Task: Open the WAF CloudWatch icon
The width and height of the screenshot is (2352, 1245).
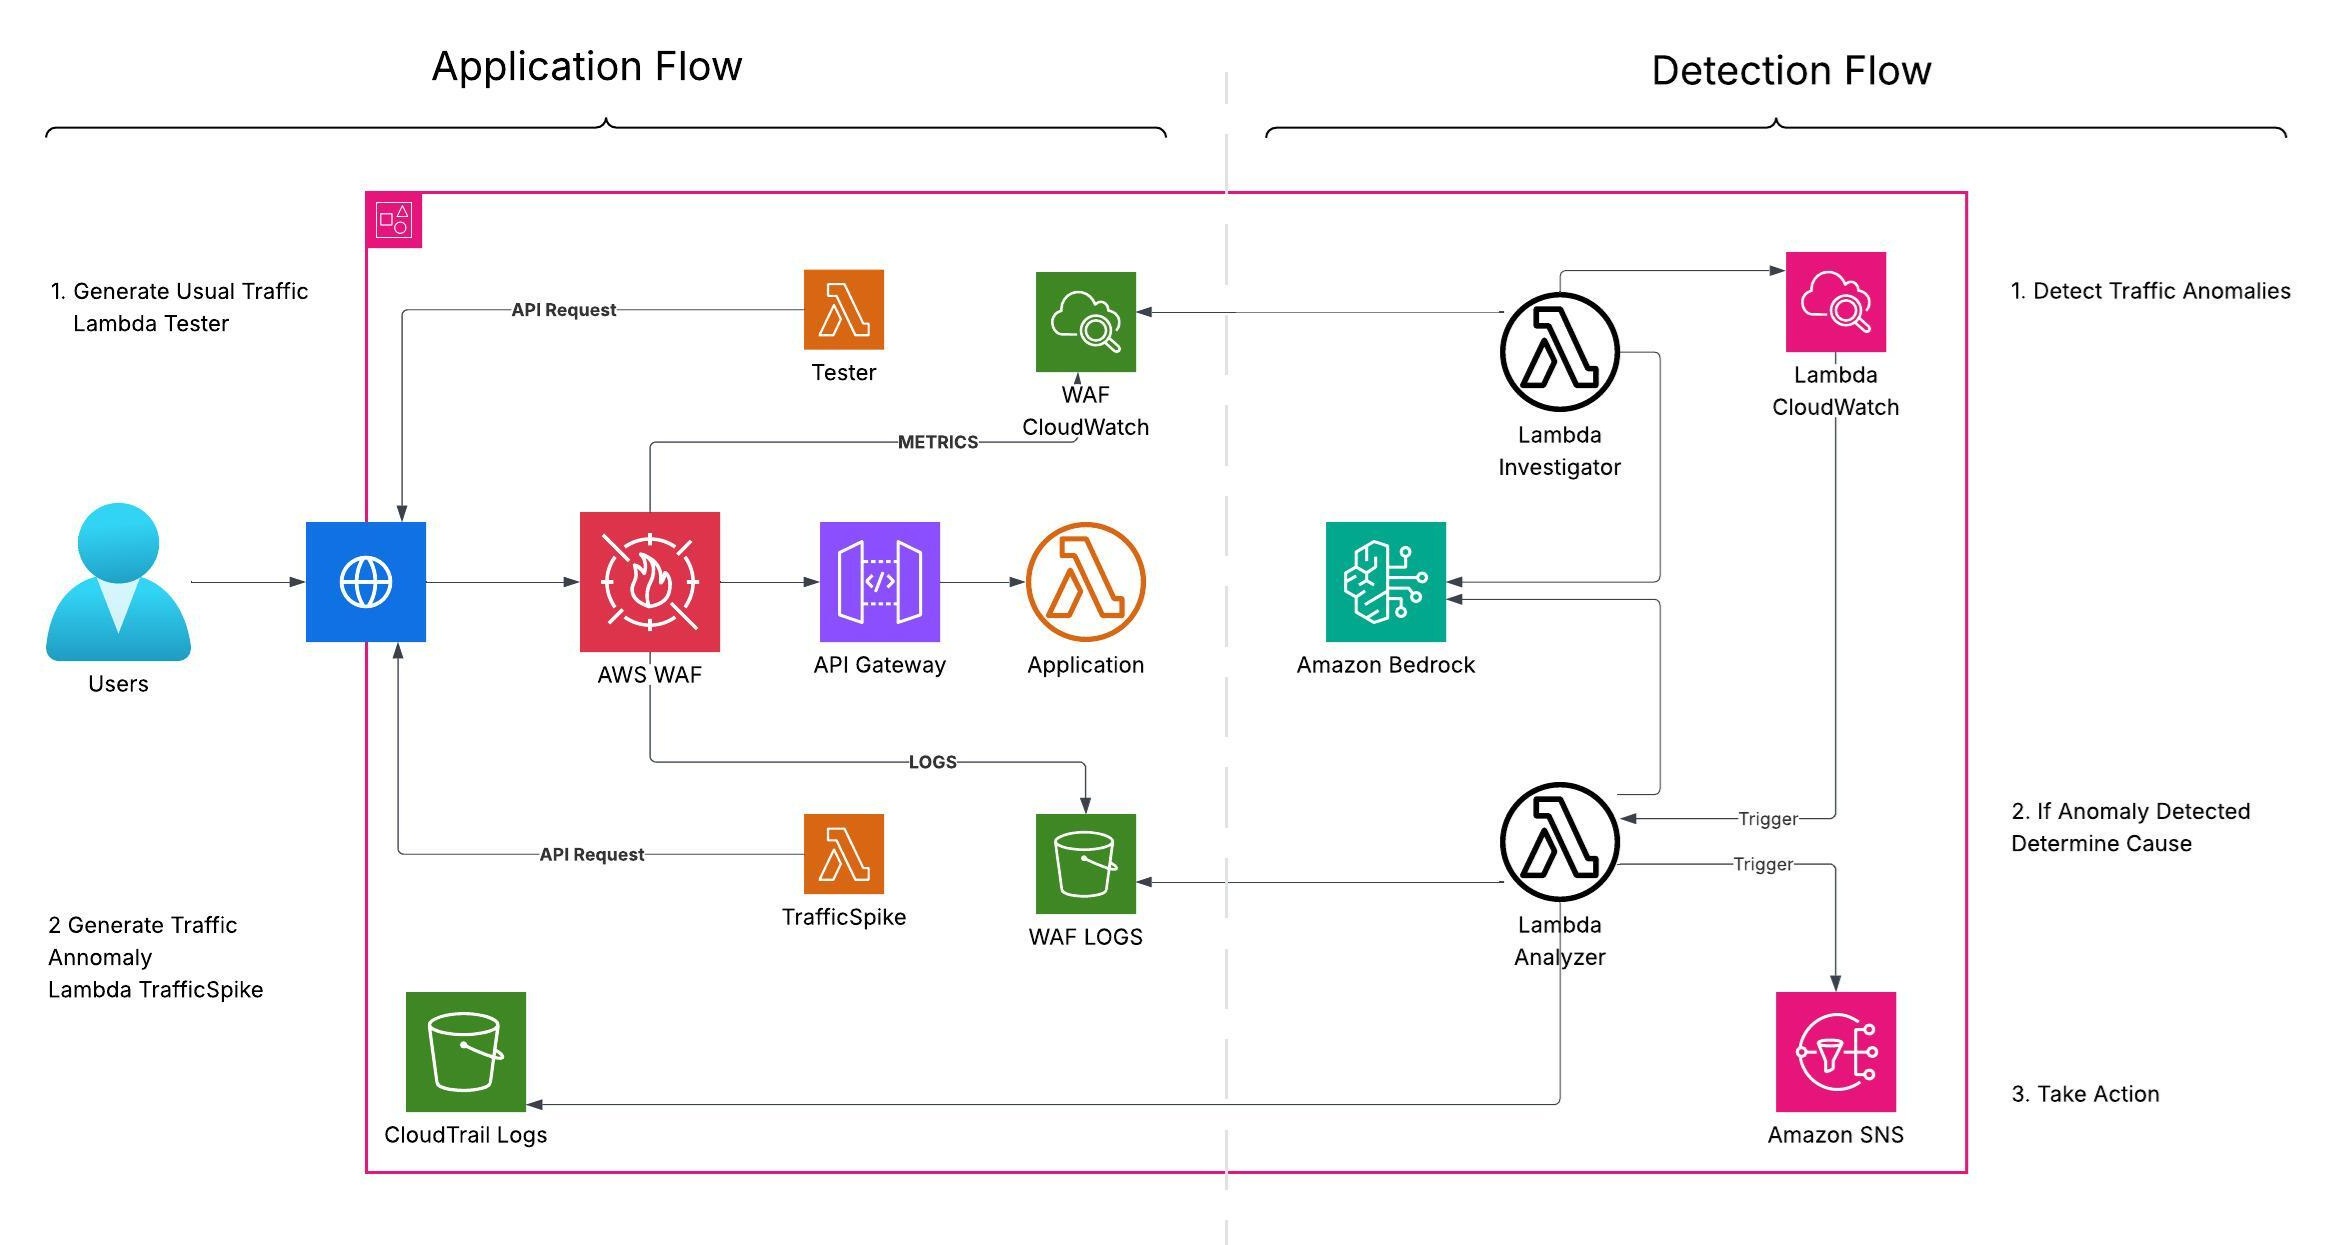Action: click(1086, 320)
